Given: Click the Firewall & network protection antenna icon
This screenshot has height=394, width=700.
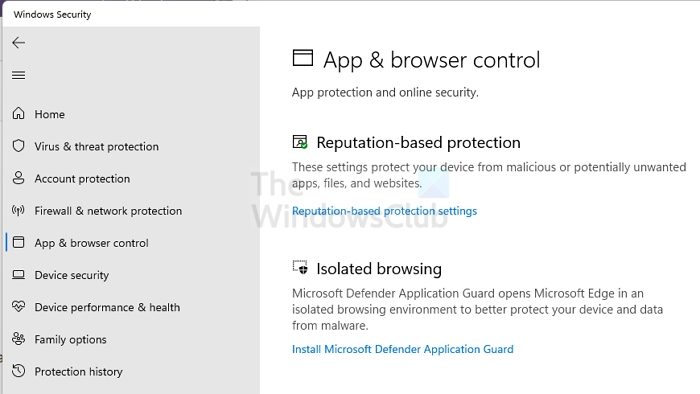Looking at the screenshot, I should pyautogui.click(x=18, y=210).
